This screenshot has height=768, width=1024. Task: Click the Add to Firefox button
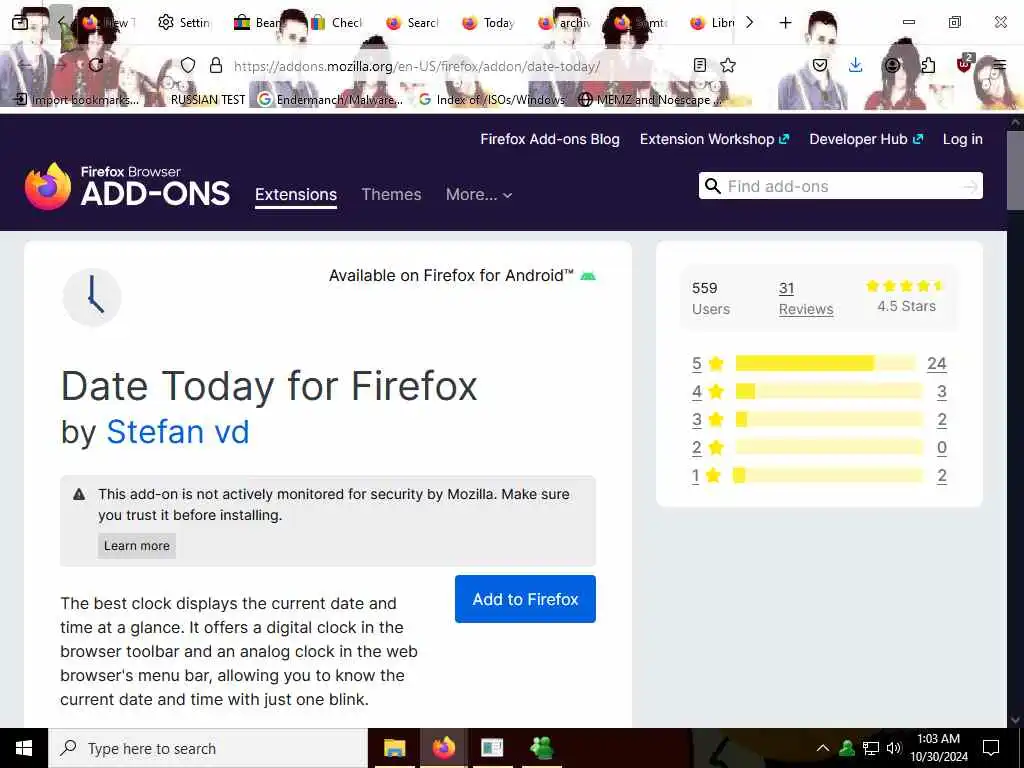pyautogui.click(x=525, y=599)
